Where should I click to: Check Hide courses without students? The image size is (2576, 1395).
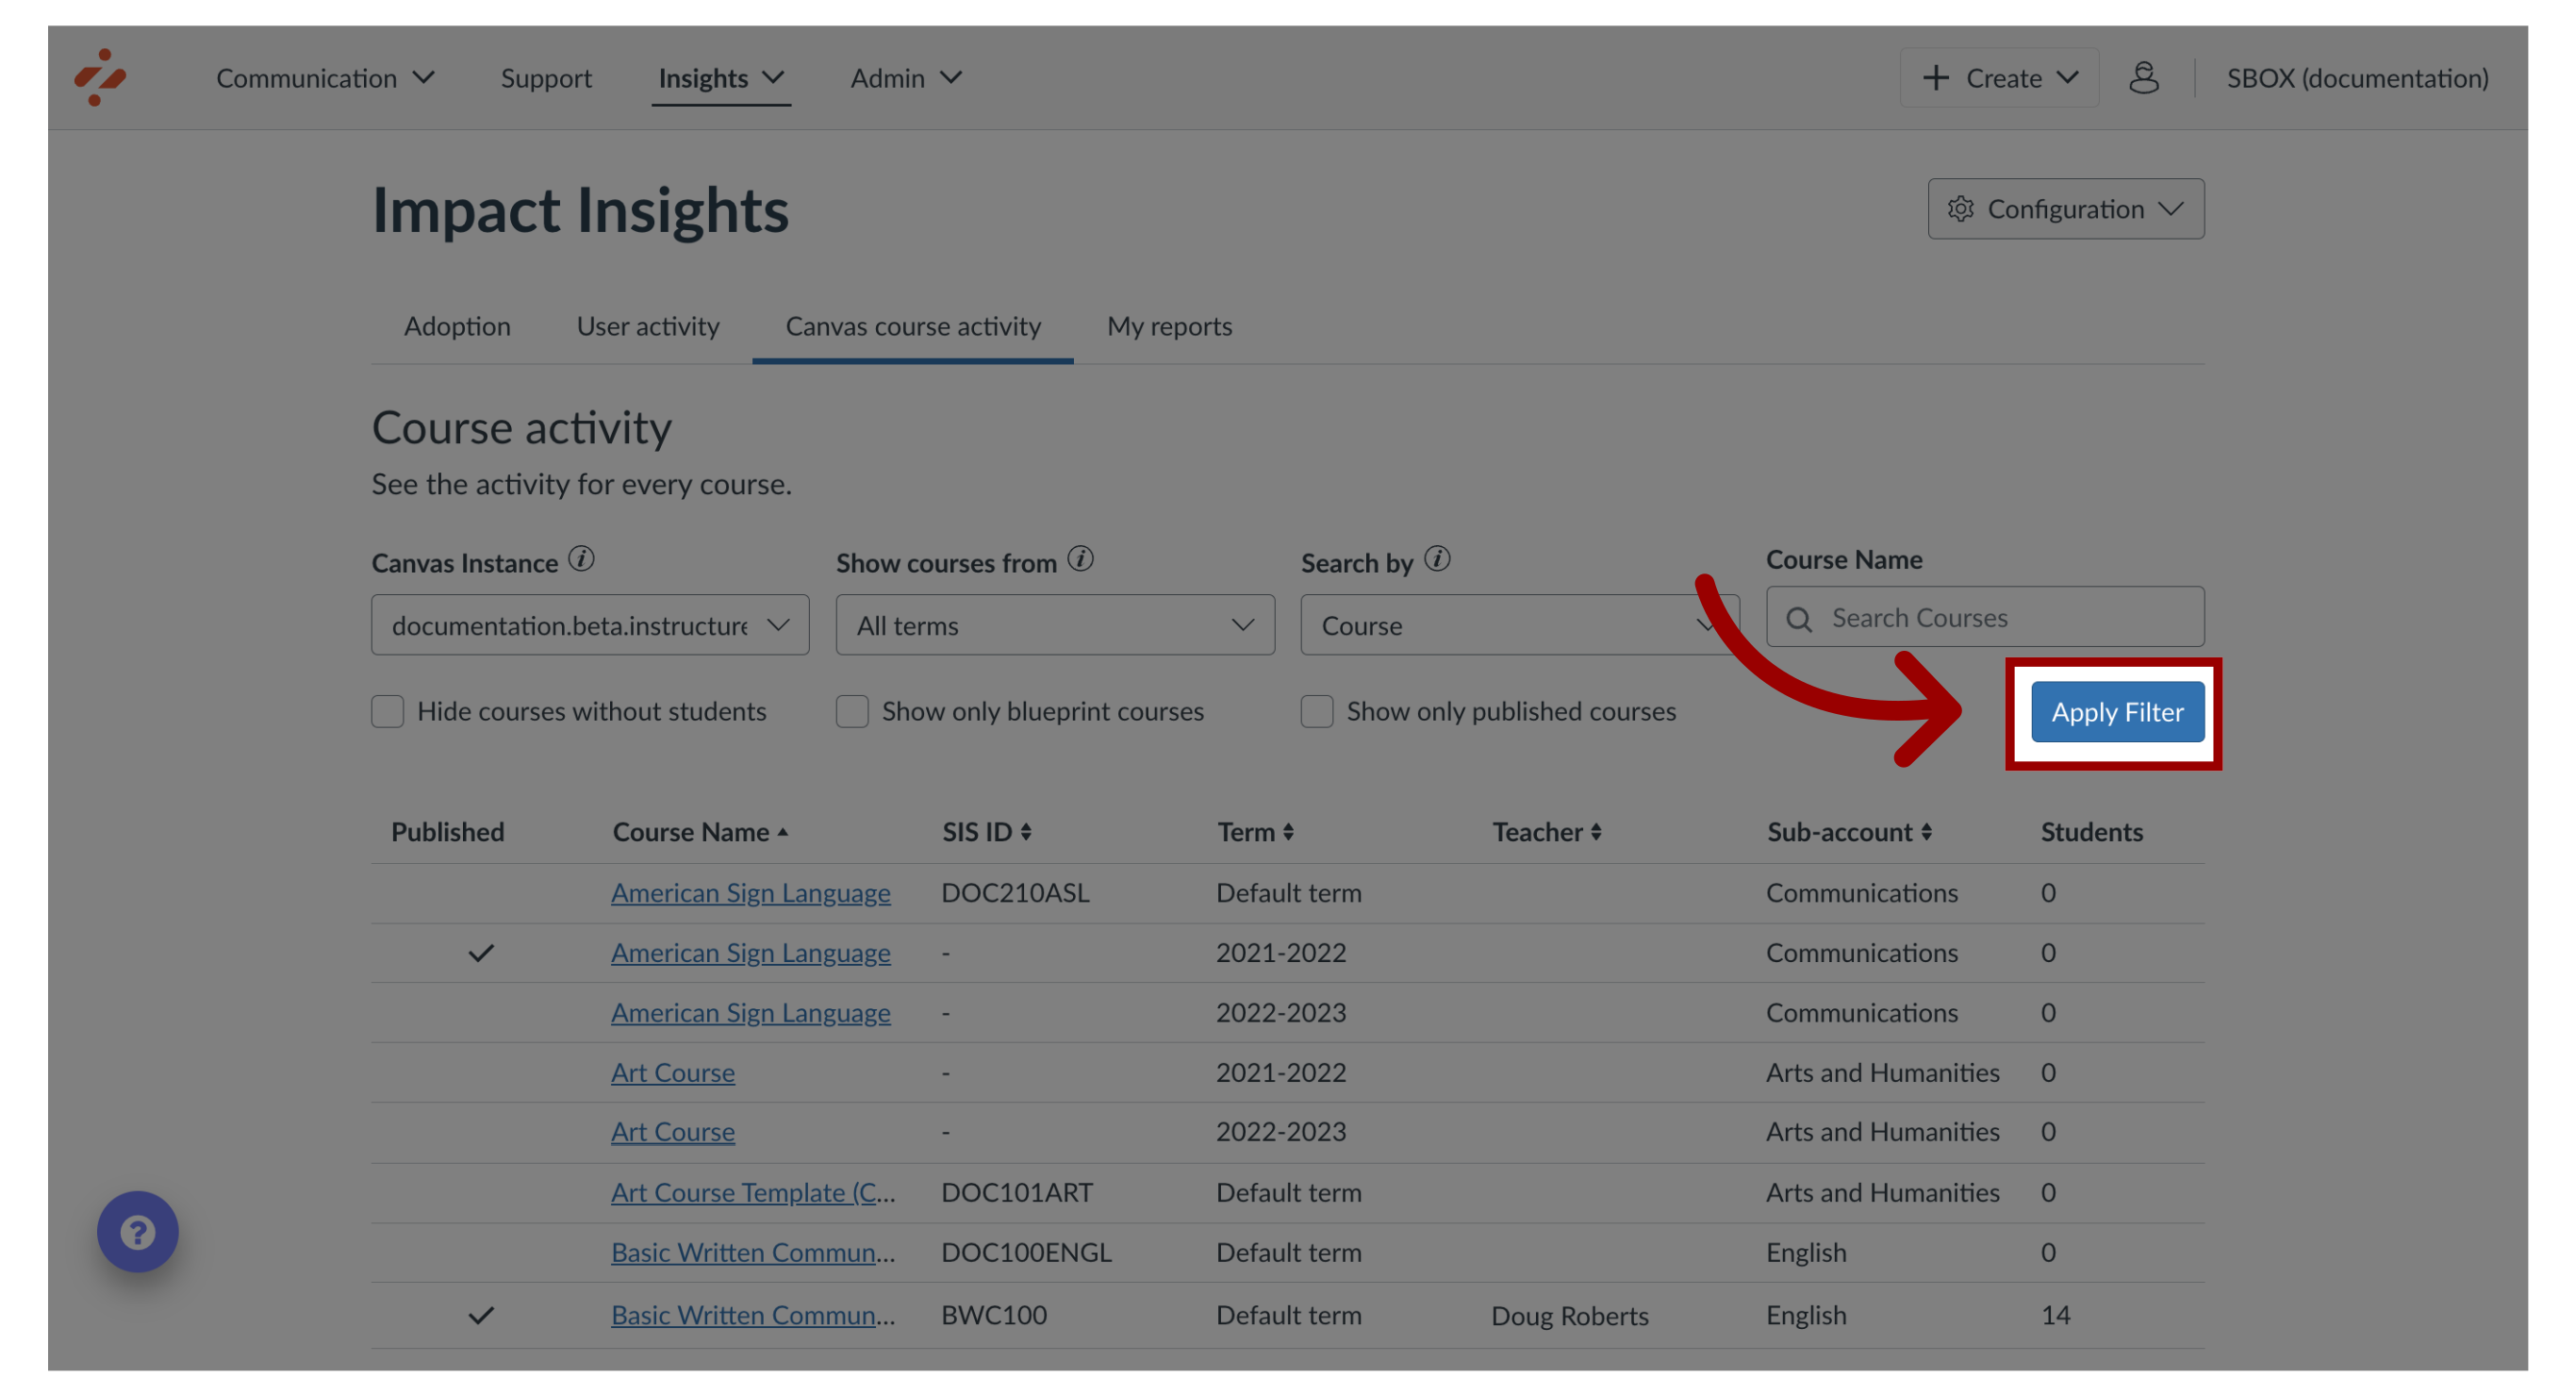click(x=388, y=712)
